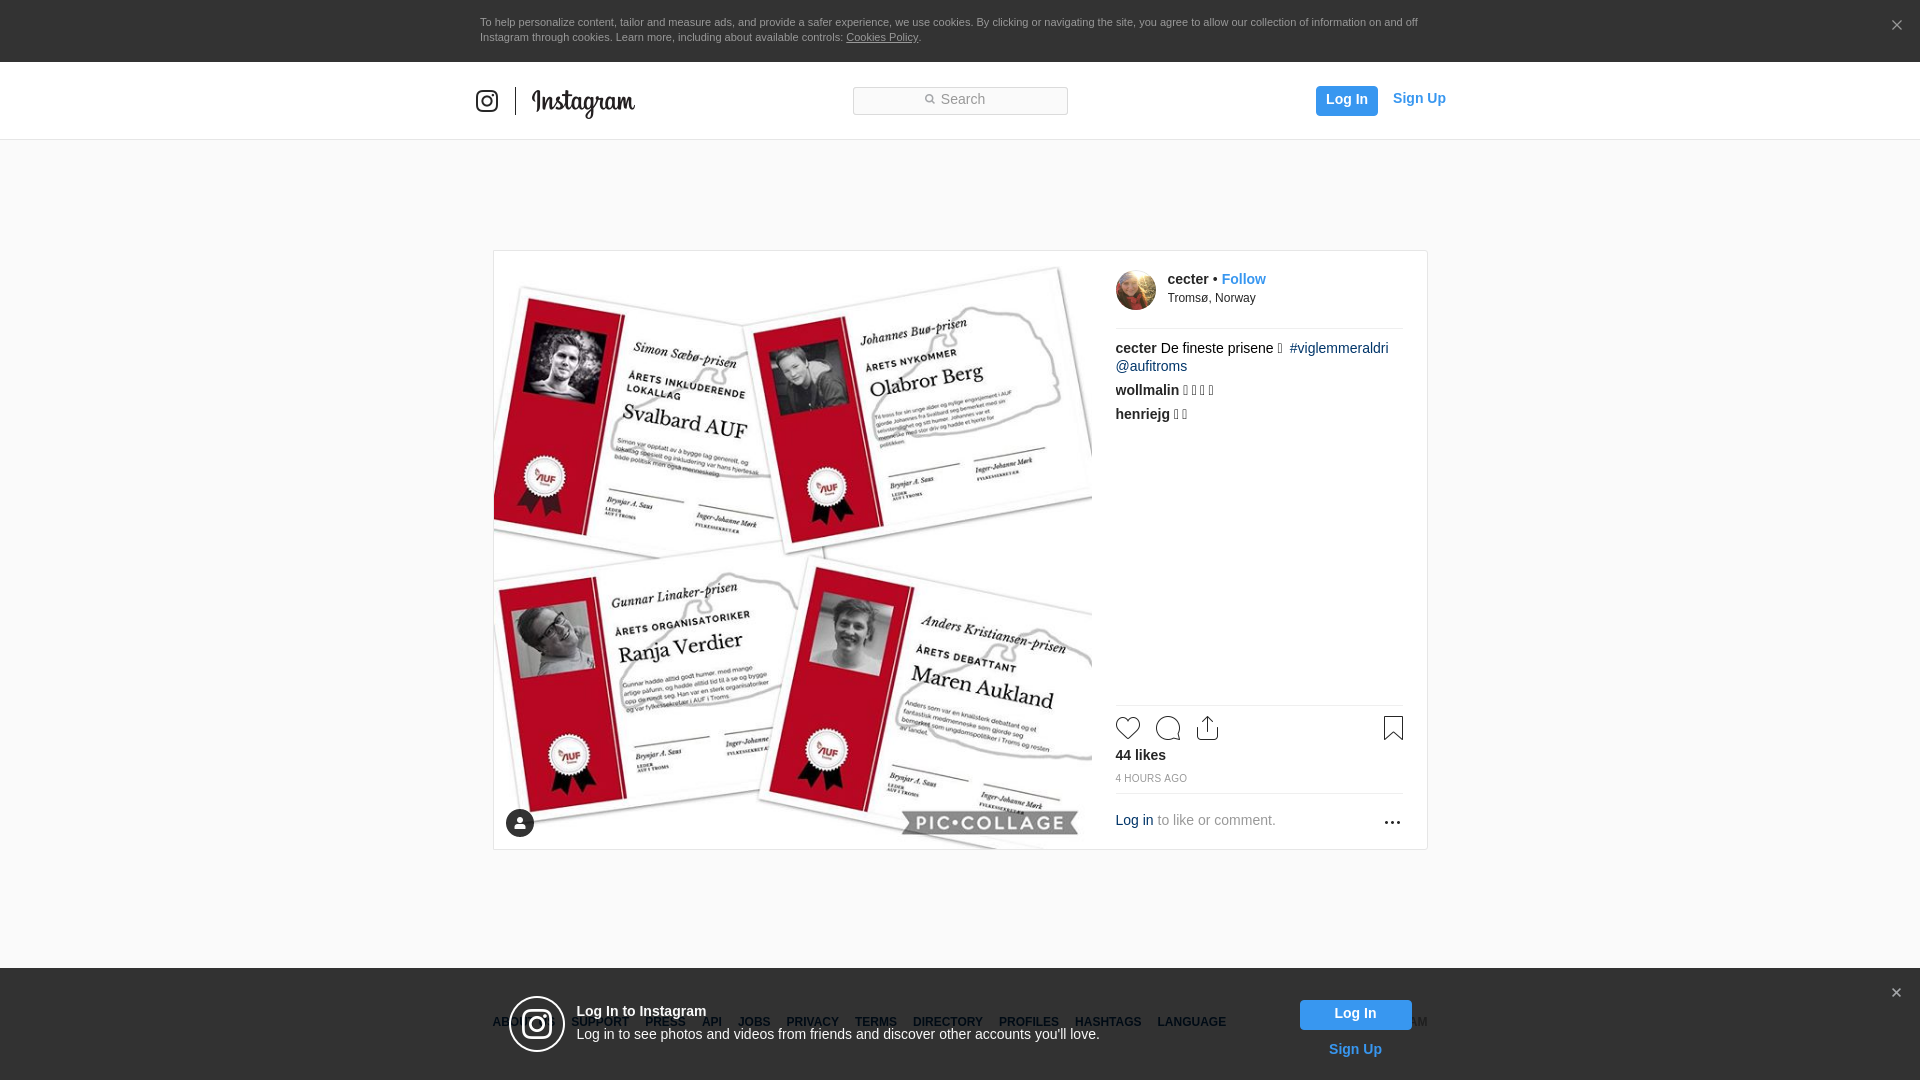Dismiss the cookie notice banner
The image size is (1920, 1080).
point(1896,26)
